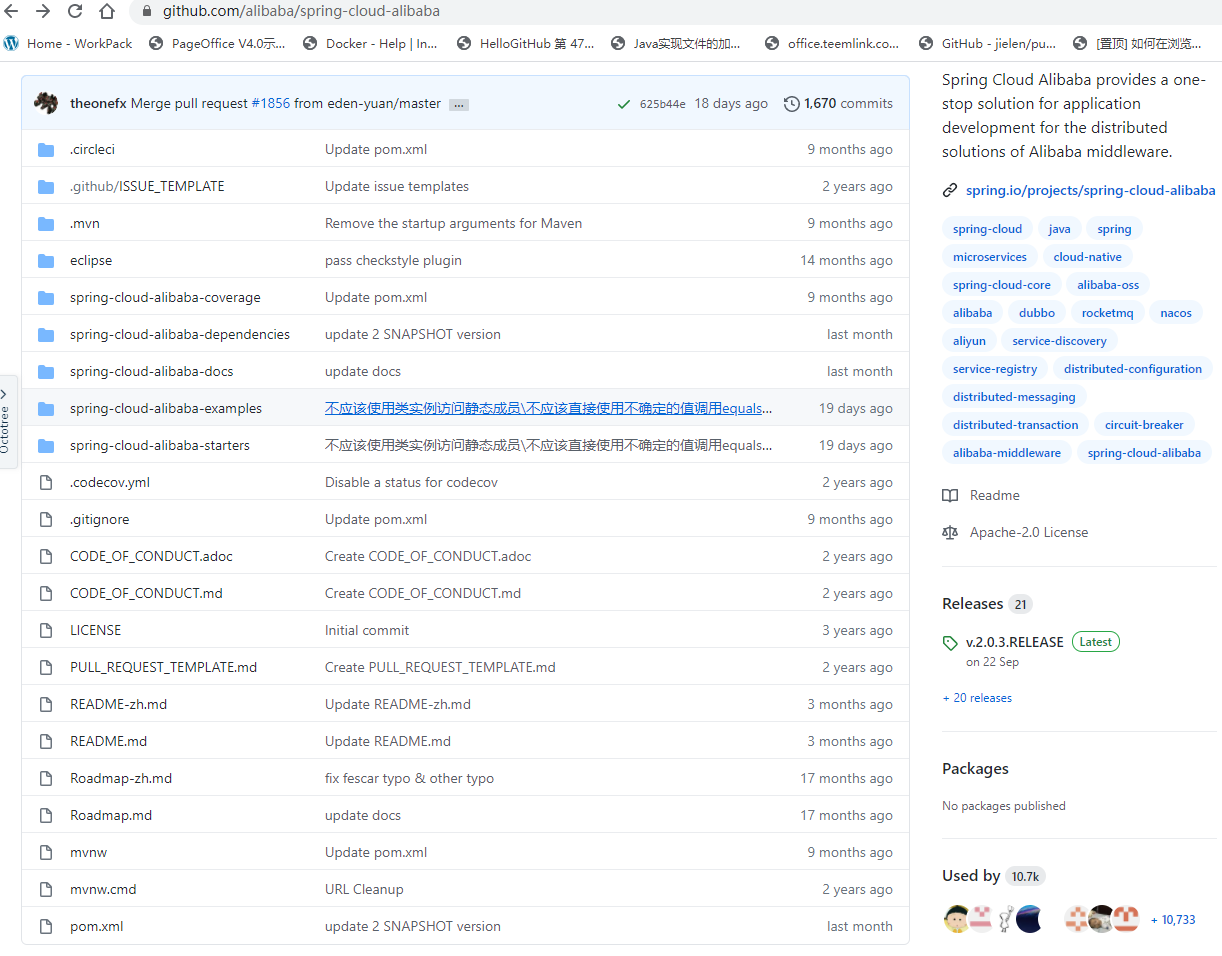Click the green commit status checkmark
1222x956 pixels.
coord(624,104)
